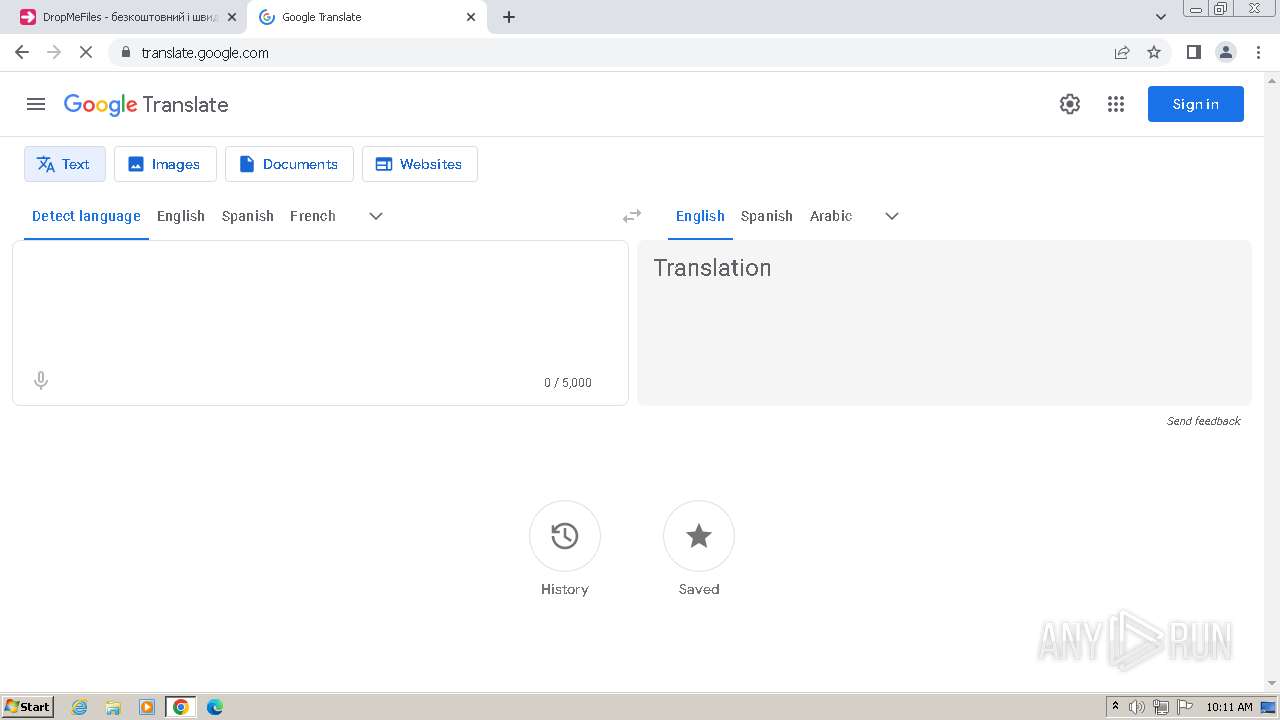Select English as target language
Viewport: 1280px width, 720px height.
coord(700,216)
